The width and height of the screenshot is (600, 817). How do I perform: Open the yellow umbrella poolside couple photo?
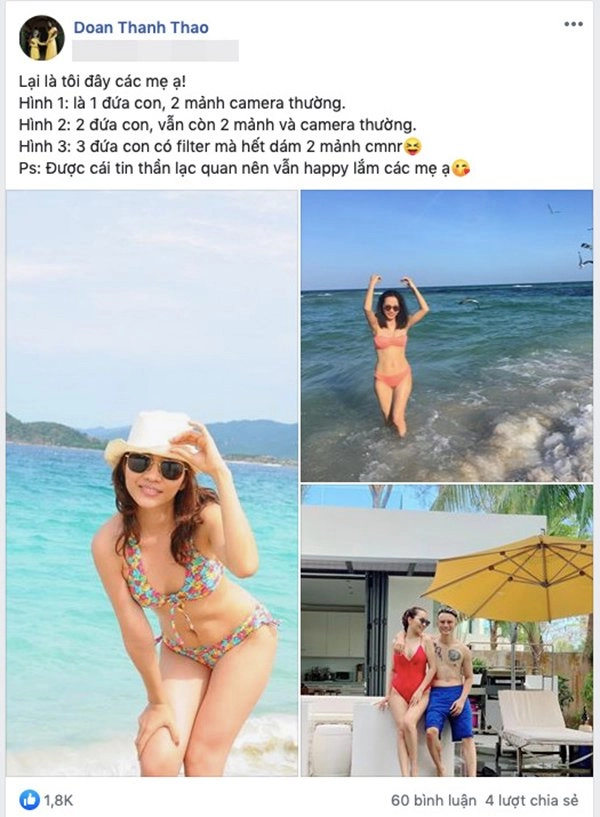coord(447,630)
